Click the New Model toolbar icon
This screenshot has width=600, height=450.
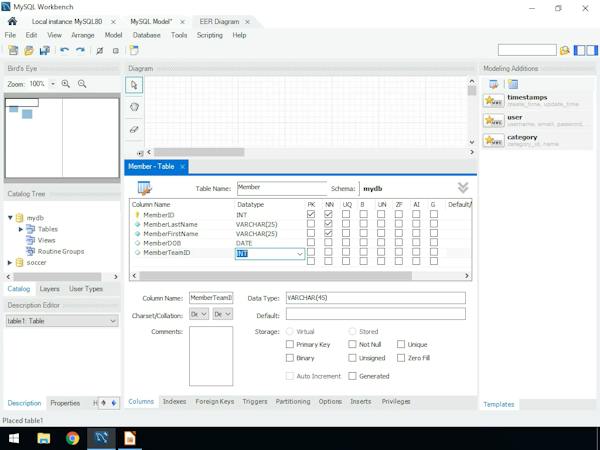[x=13, y=50]
